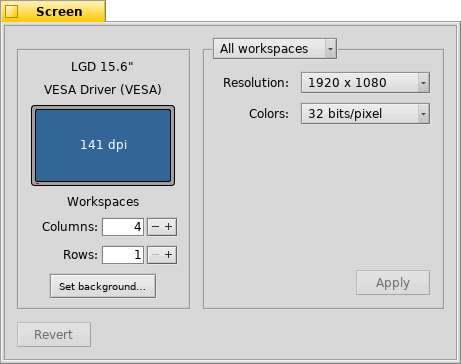Click the VESA Driver (VESA) text

103,90
